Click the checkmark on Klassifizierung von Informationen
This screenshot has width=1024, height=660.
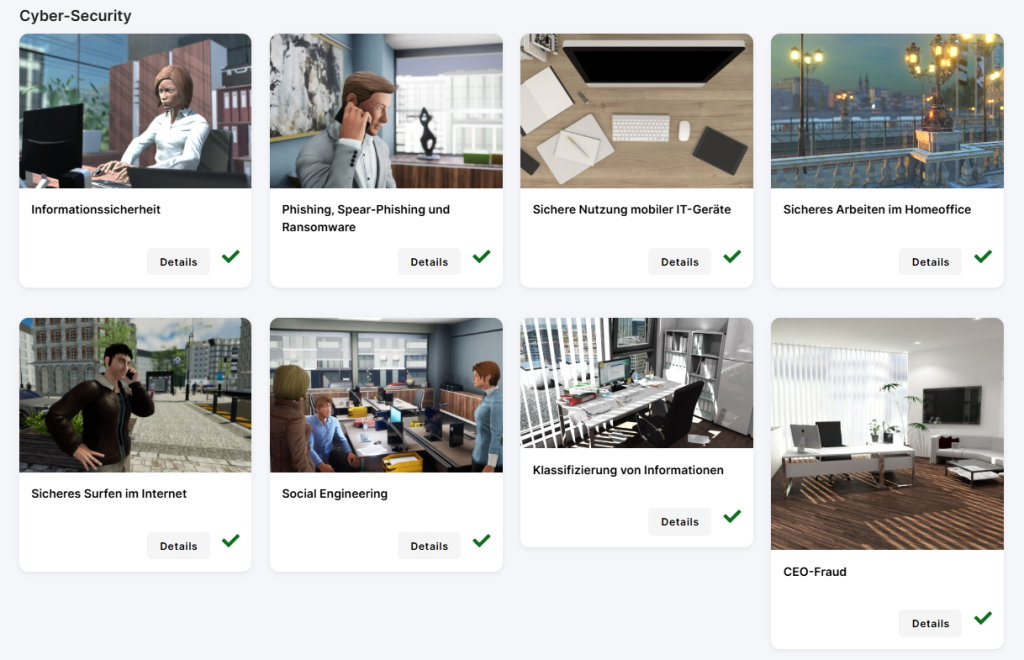pos(732,516)
